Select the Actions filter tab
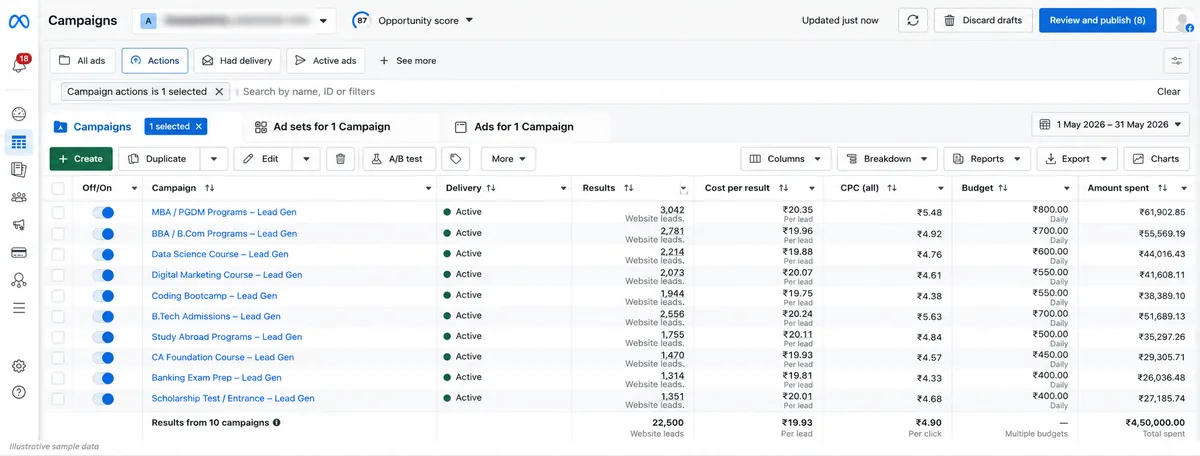The height and width of the screenshot is (456, 1200). 155,60
